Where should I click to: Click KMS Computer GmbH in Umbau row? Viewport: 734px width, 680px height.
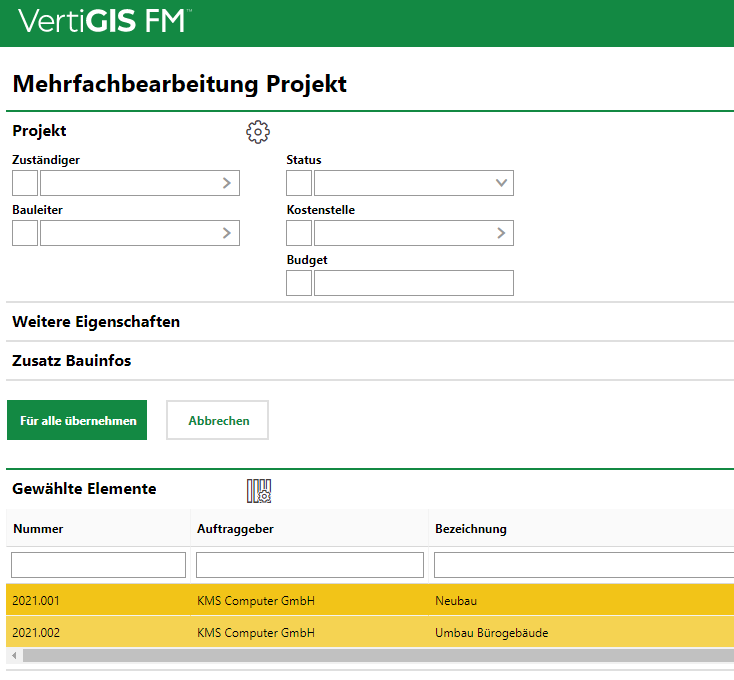[x=256, y=633]
